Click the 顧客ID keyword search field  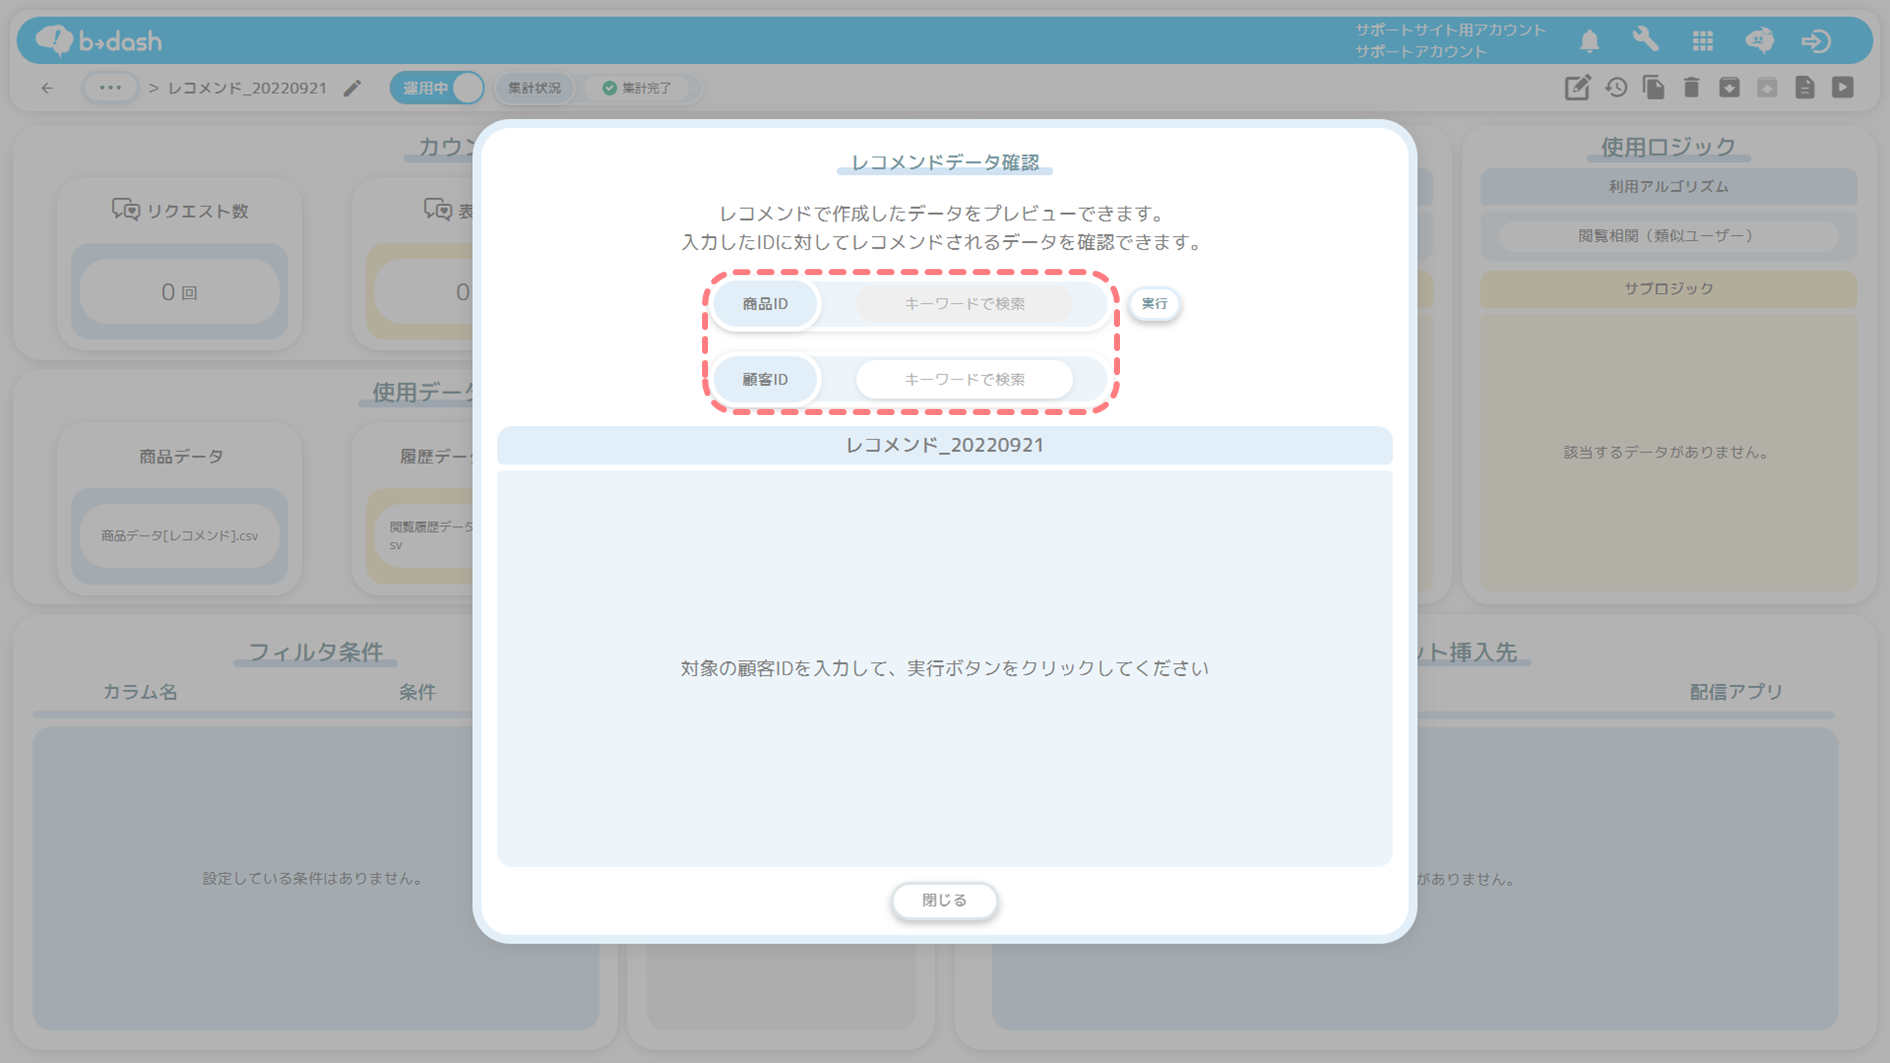[x=964, y=379]
